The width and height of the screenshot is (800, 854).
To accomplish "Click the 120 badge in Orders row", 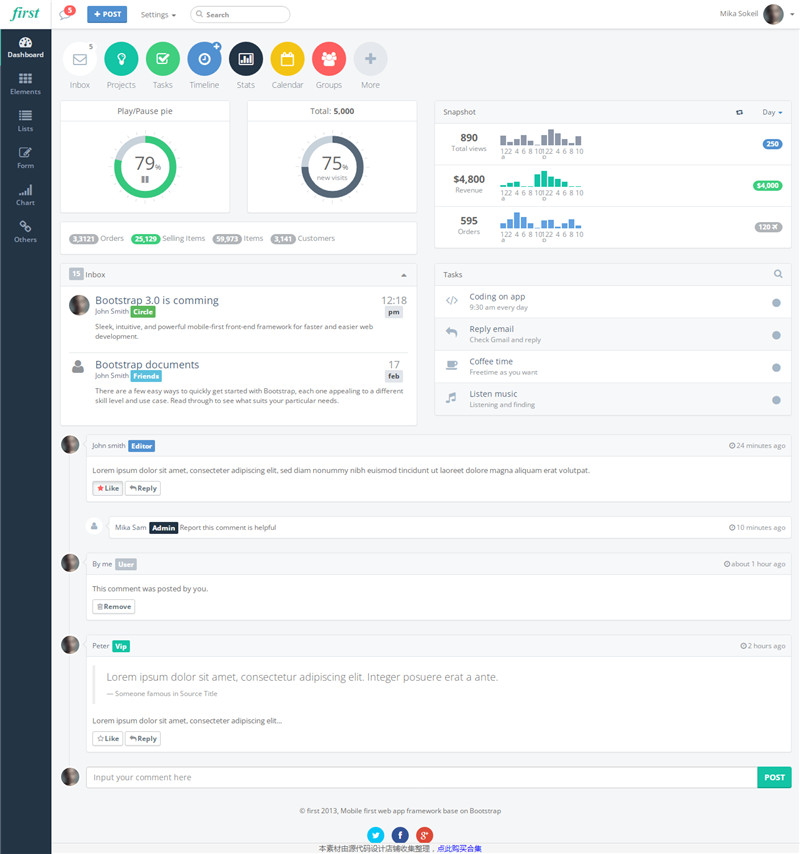I will 768,227.
